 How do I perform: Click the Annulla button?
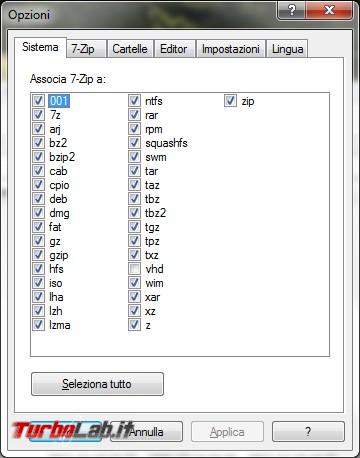coord(146,432)
